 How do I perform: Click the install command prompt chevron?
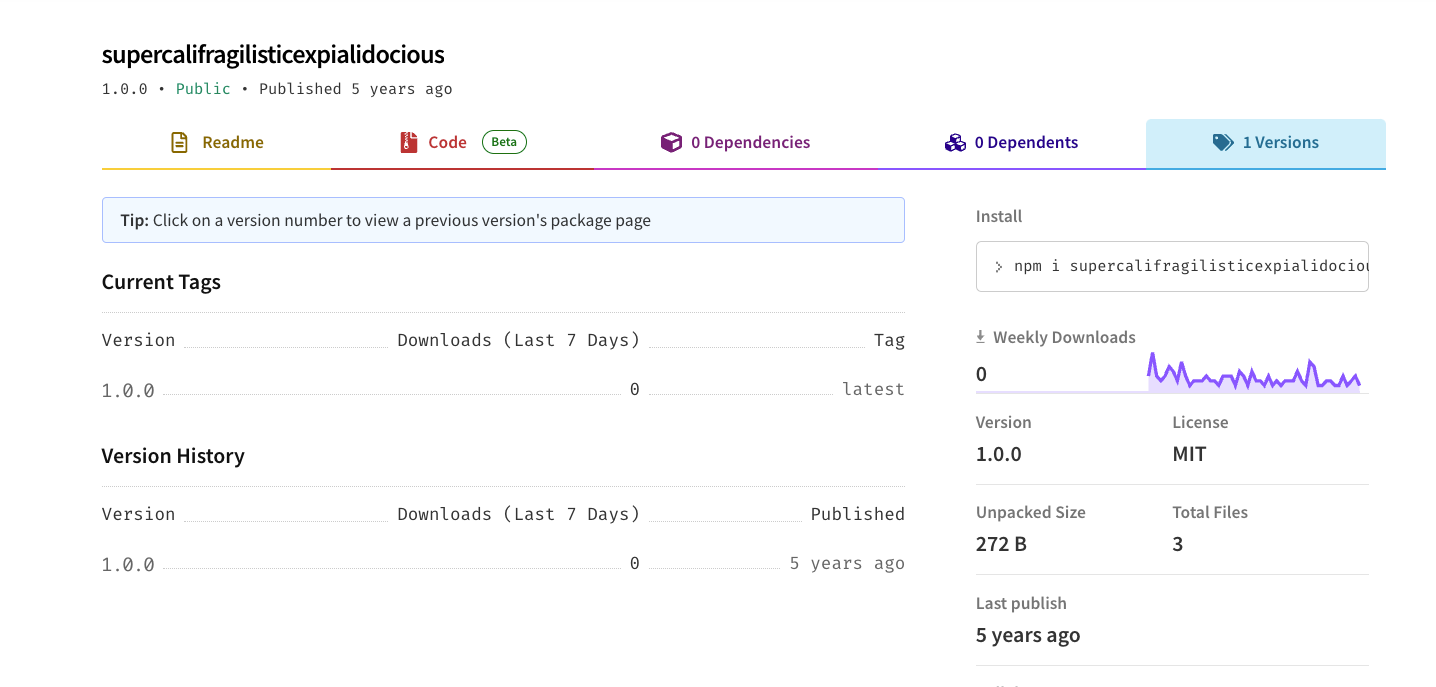point(998,267)
